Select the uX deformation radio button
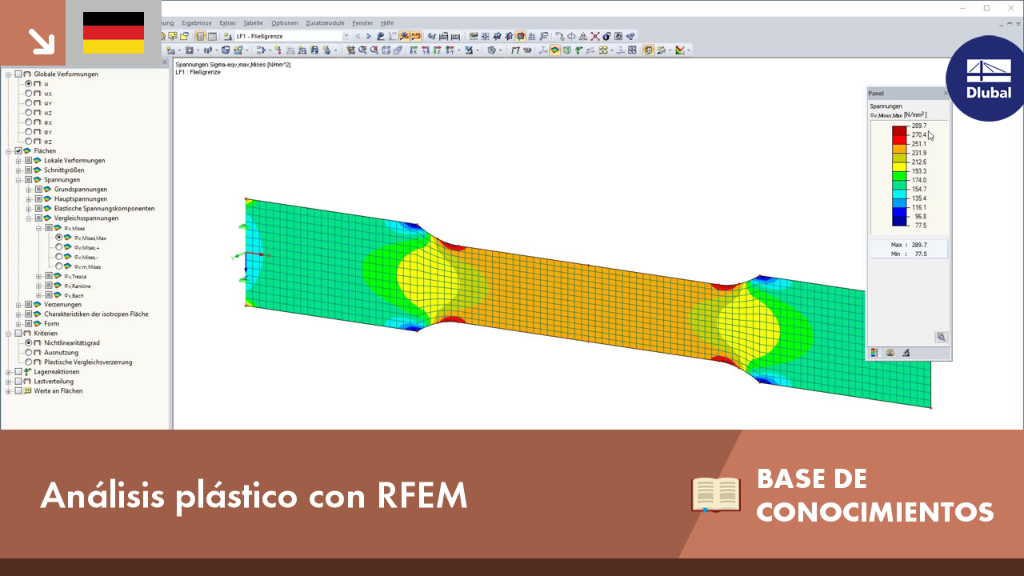This screenshot has height=576, width=1024. (29, 93)
